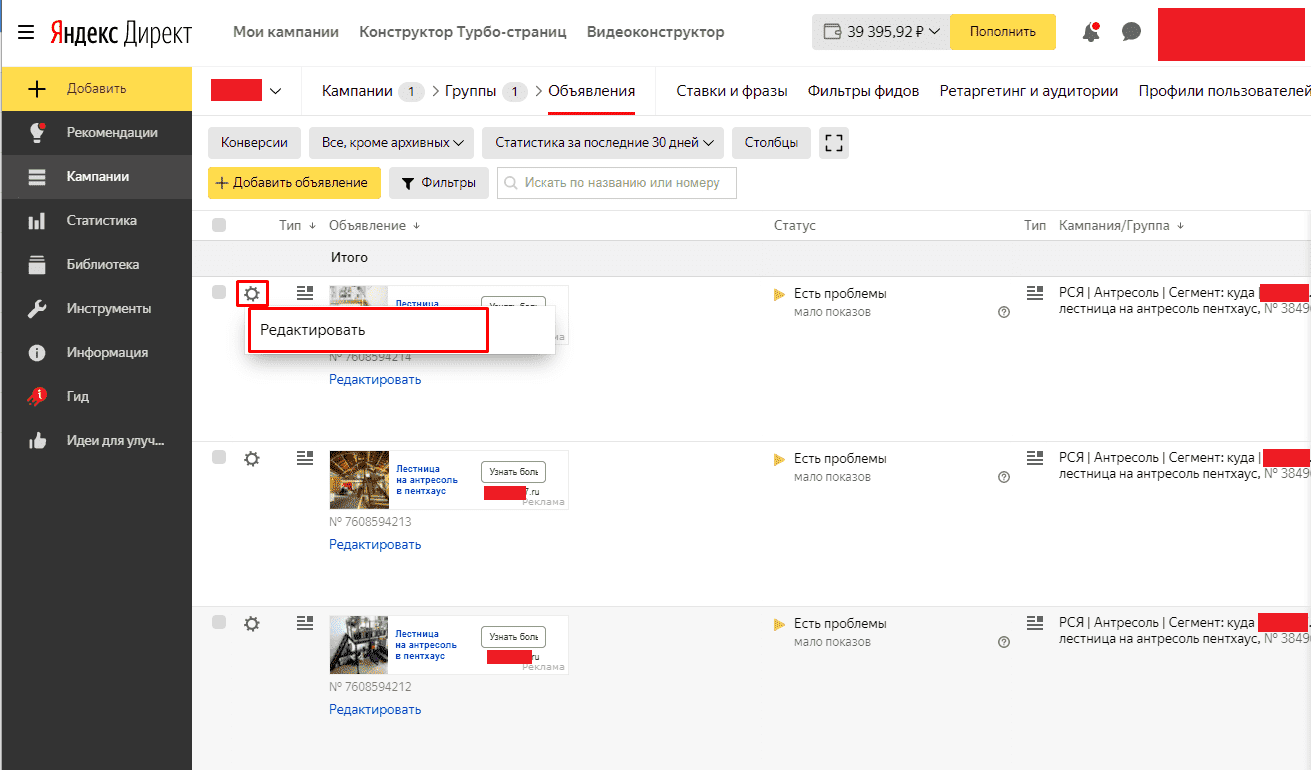Tick the select-all checkbox in the table header
1311x770 pixels.
[219, 226]
